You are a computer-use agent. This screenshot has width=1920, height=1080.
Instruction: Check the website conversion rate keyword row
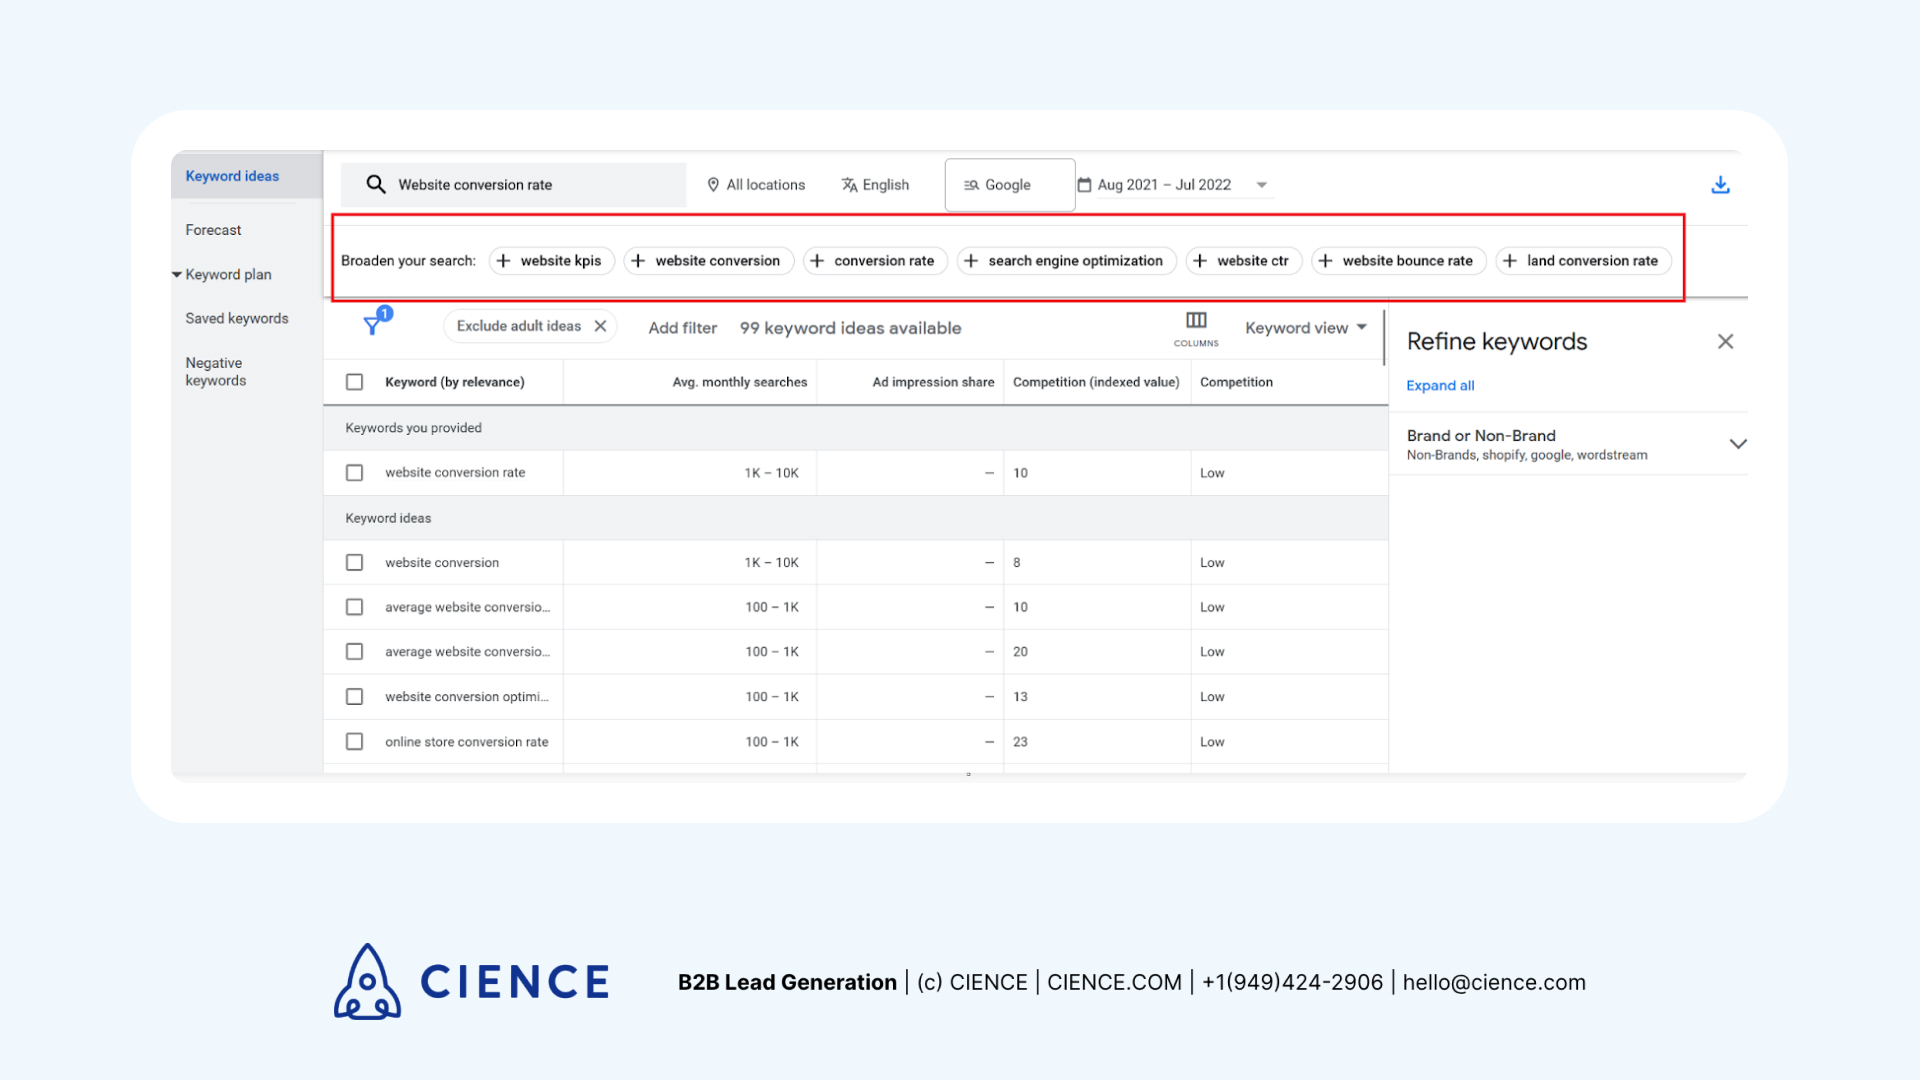pos(354,472)
